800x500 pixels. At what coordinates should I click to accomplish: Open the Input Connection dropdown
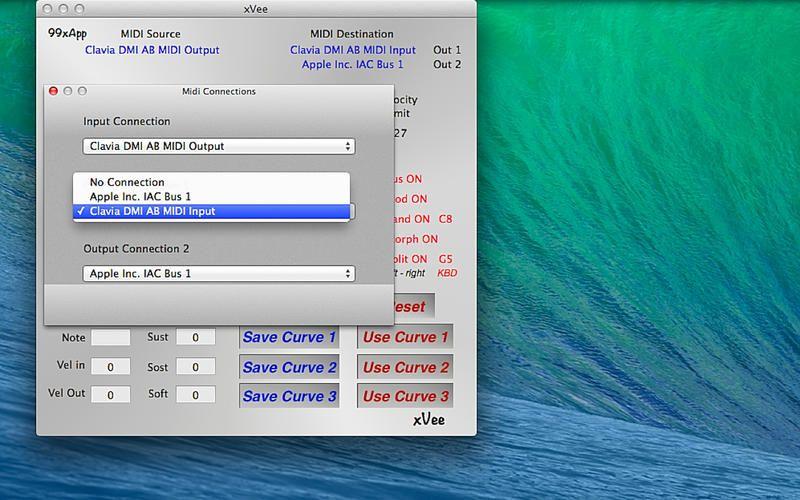pyautogui.click(x=219, y=146)
